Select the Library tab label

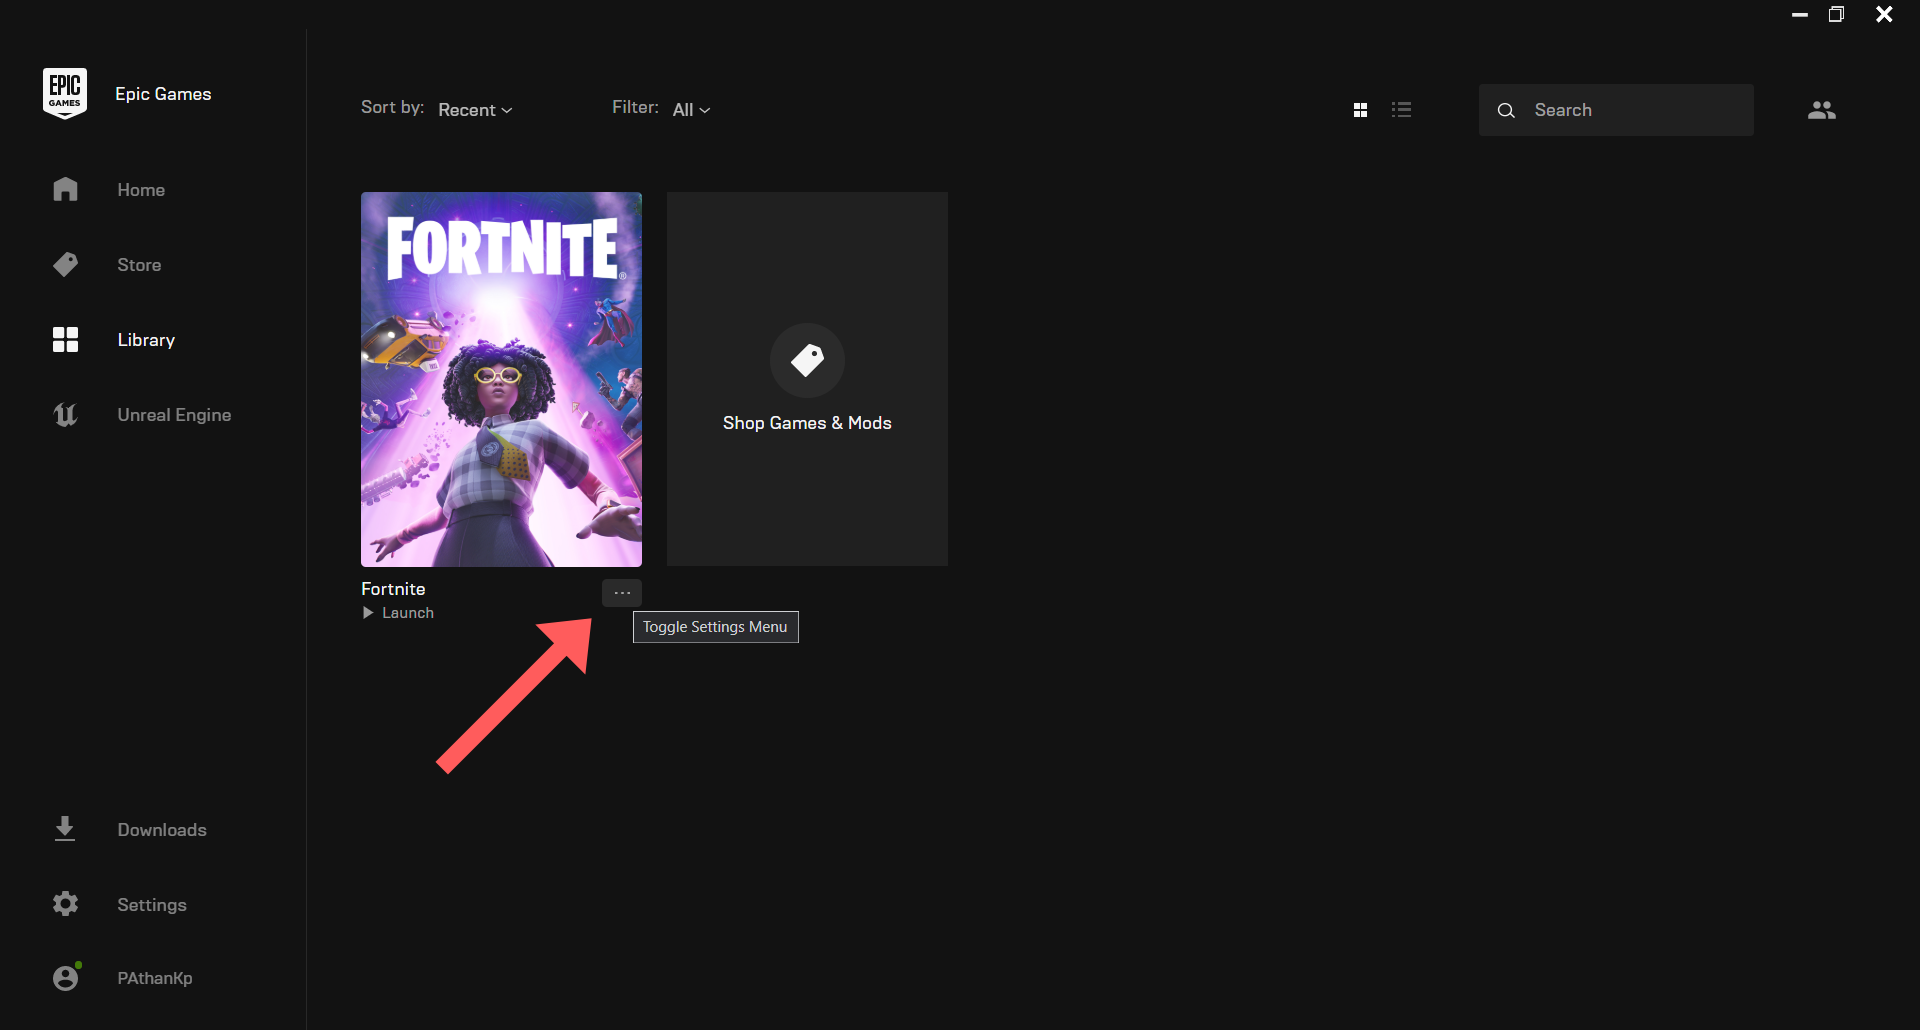tap(145, 340)
